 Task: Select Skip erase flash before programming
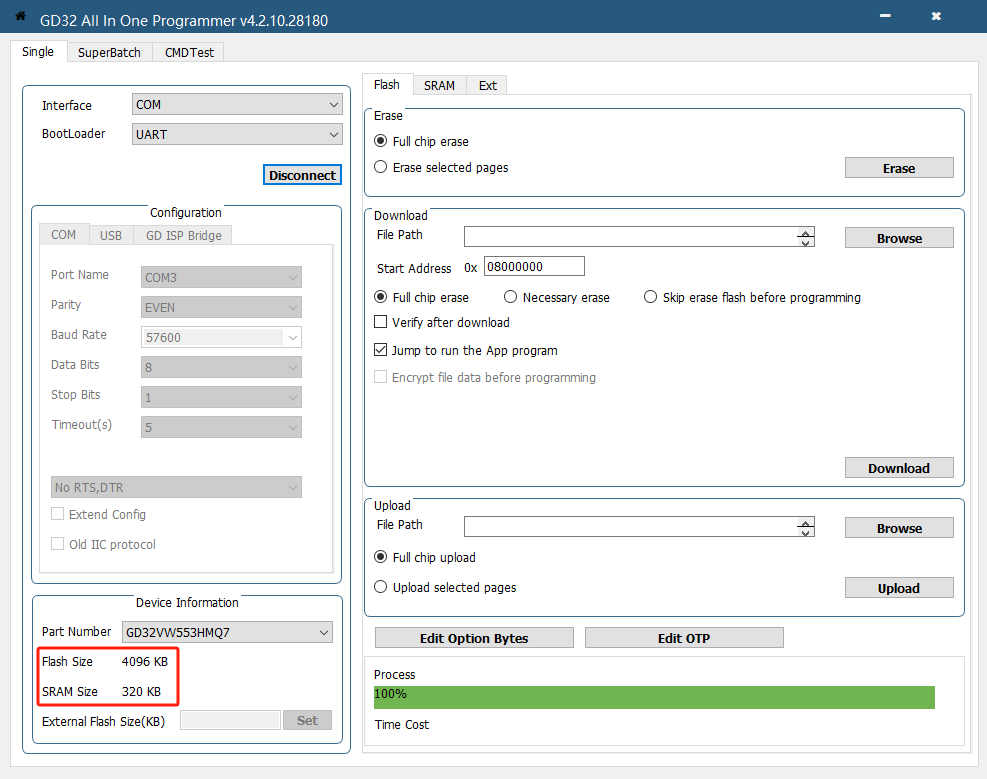pos(651,297)
